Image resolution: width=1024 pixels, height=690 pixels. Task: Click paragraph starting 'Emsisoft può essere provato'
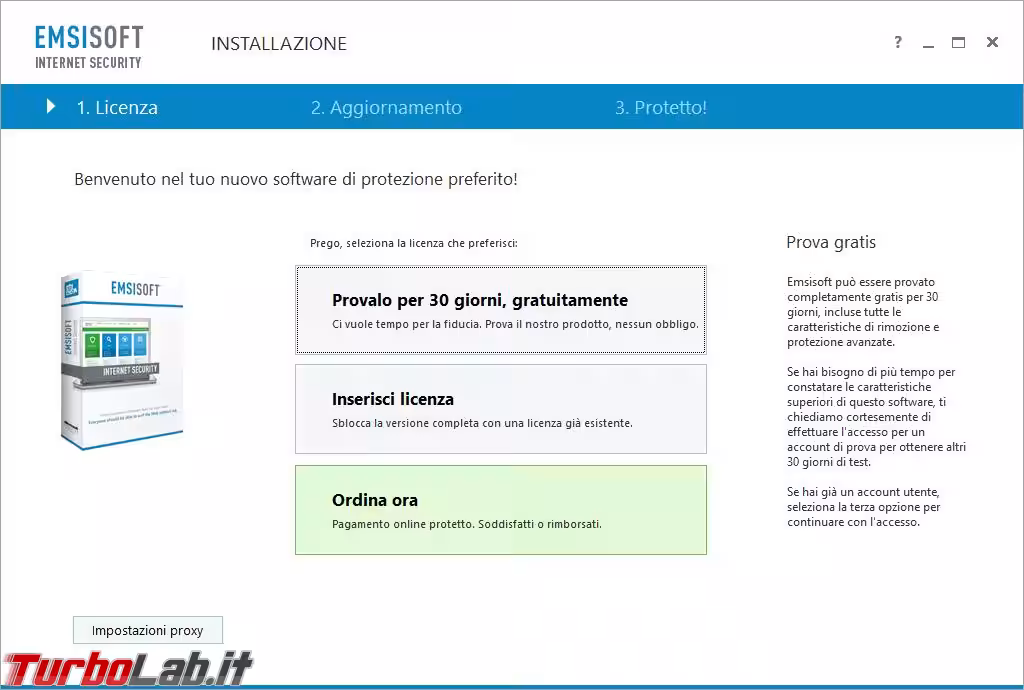863,311
